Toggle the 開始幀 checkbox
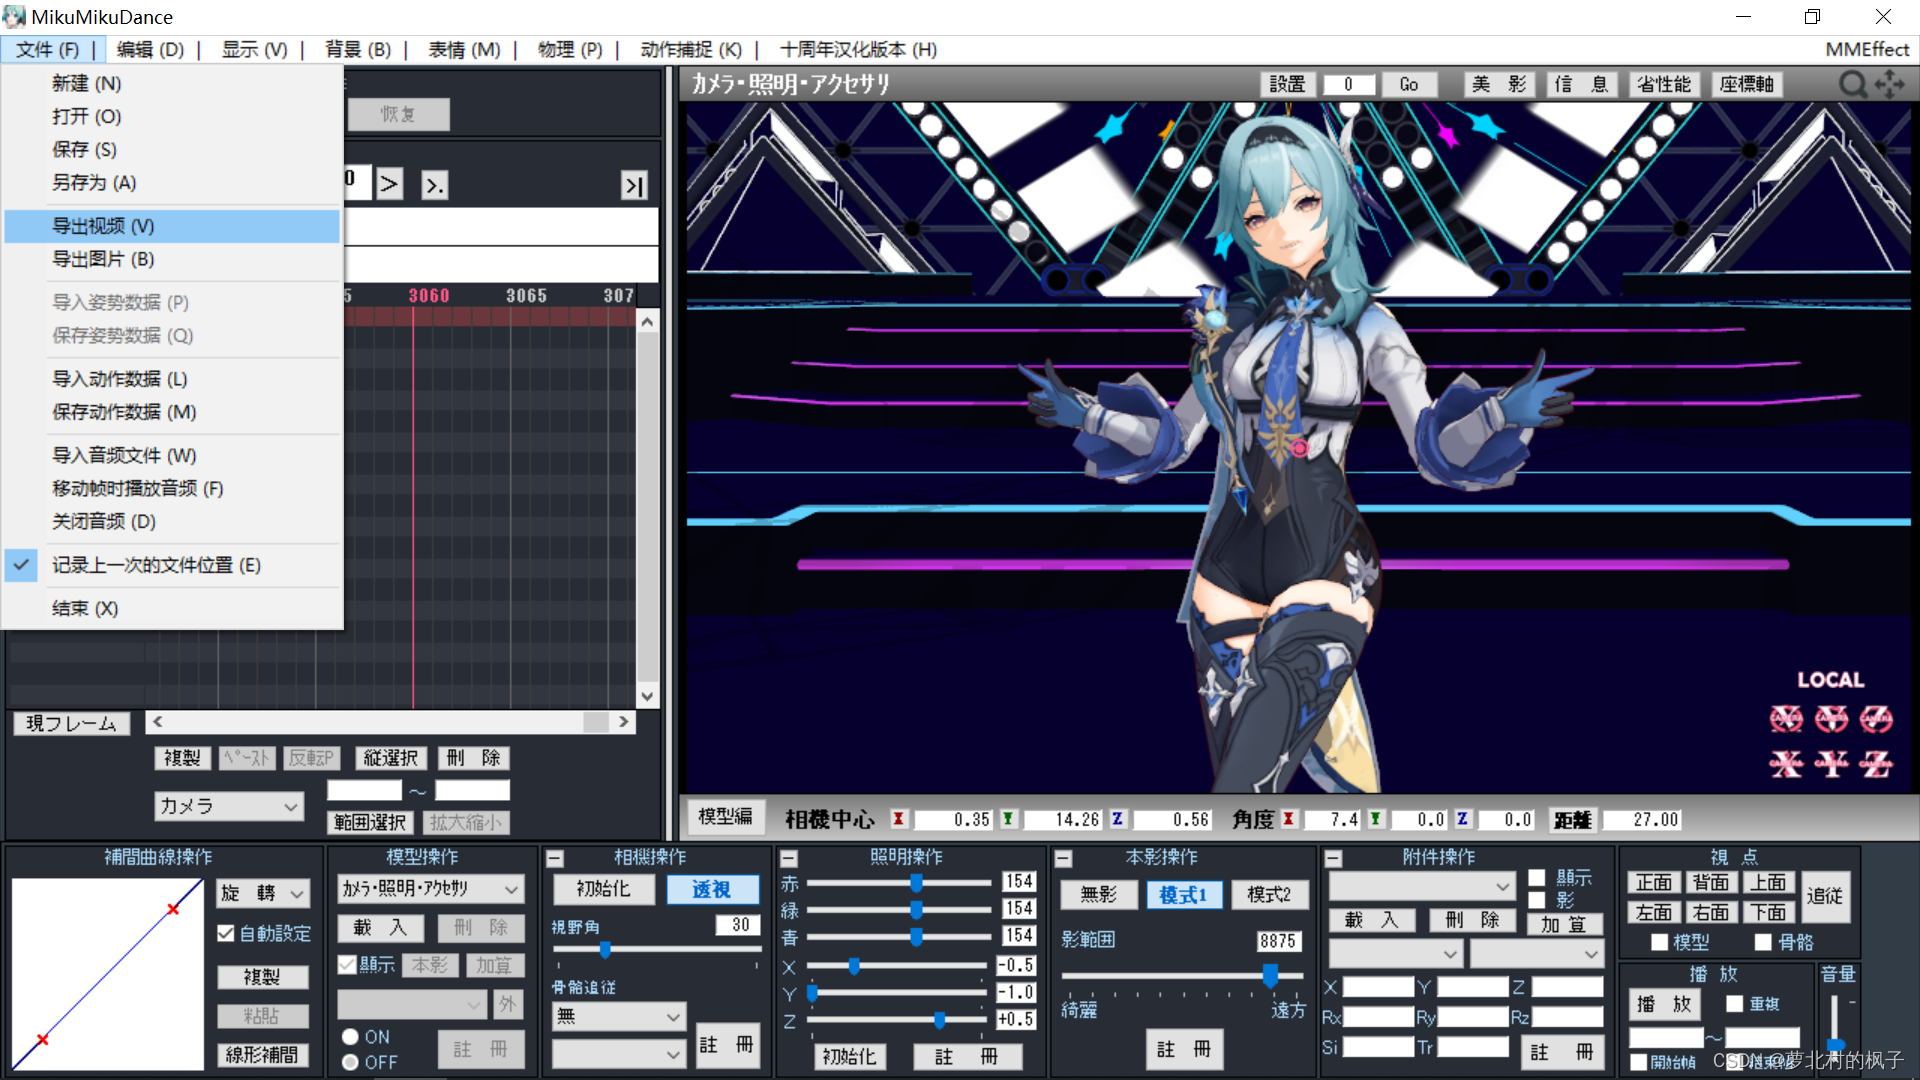1920x1080 pixels. pyautogui.click(x=1639, y=1062)
